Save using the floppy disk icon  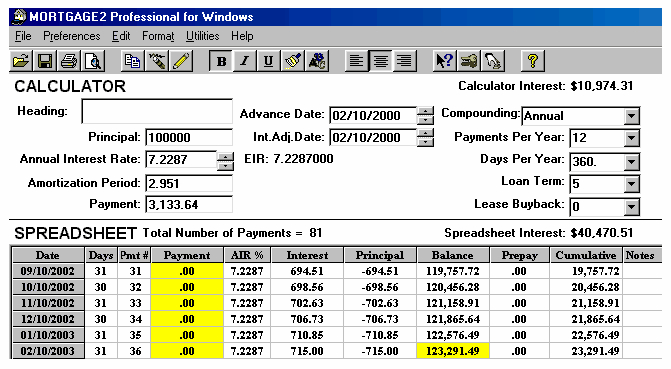[45, 61]
